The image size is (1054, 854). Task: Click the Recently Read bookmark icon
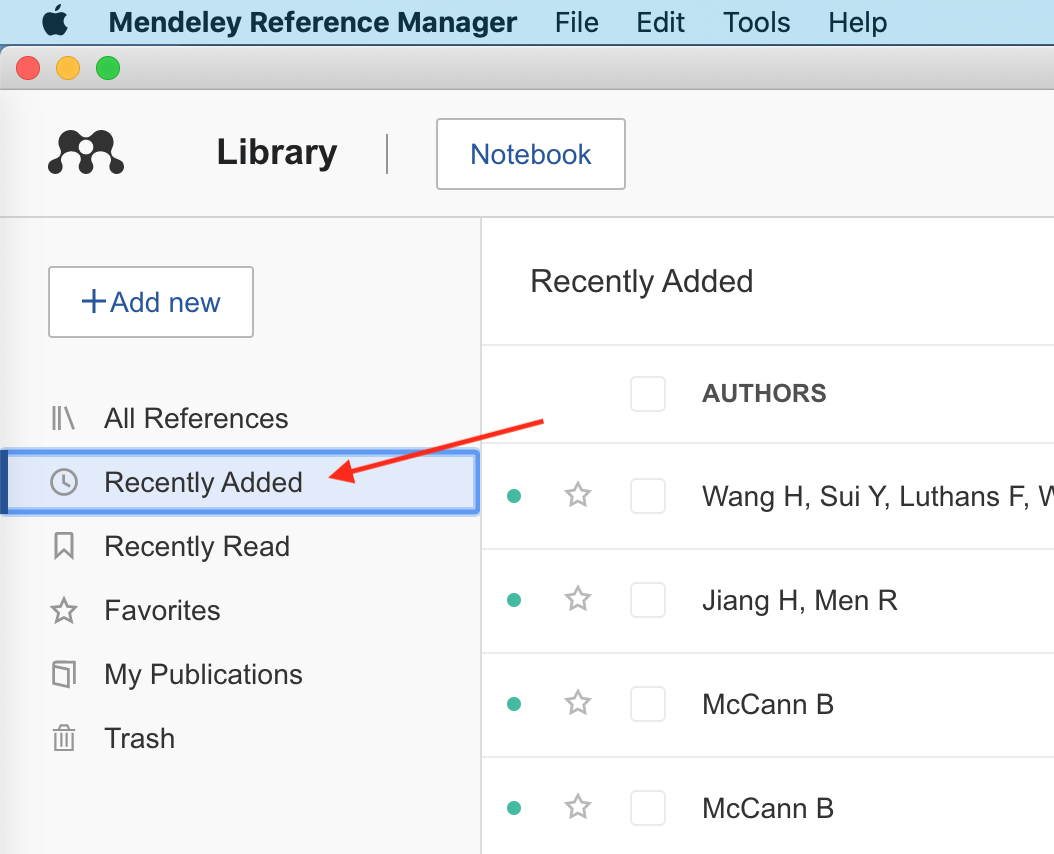(x=63, y=546)
